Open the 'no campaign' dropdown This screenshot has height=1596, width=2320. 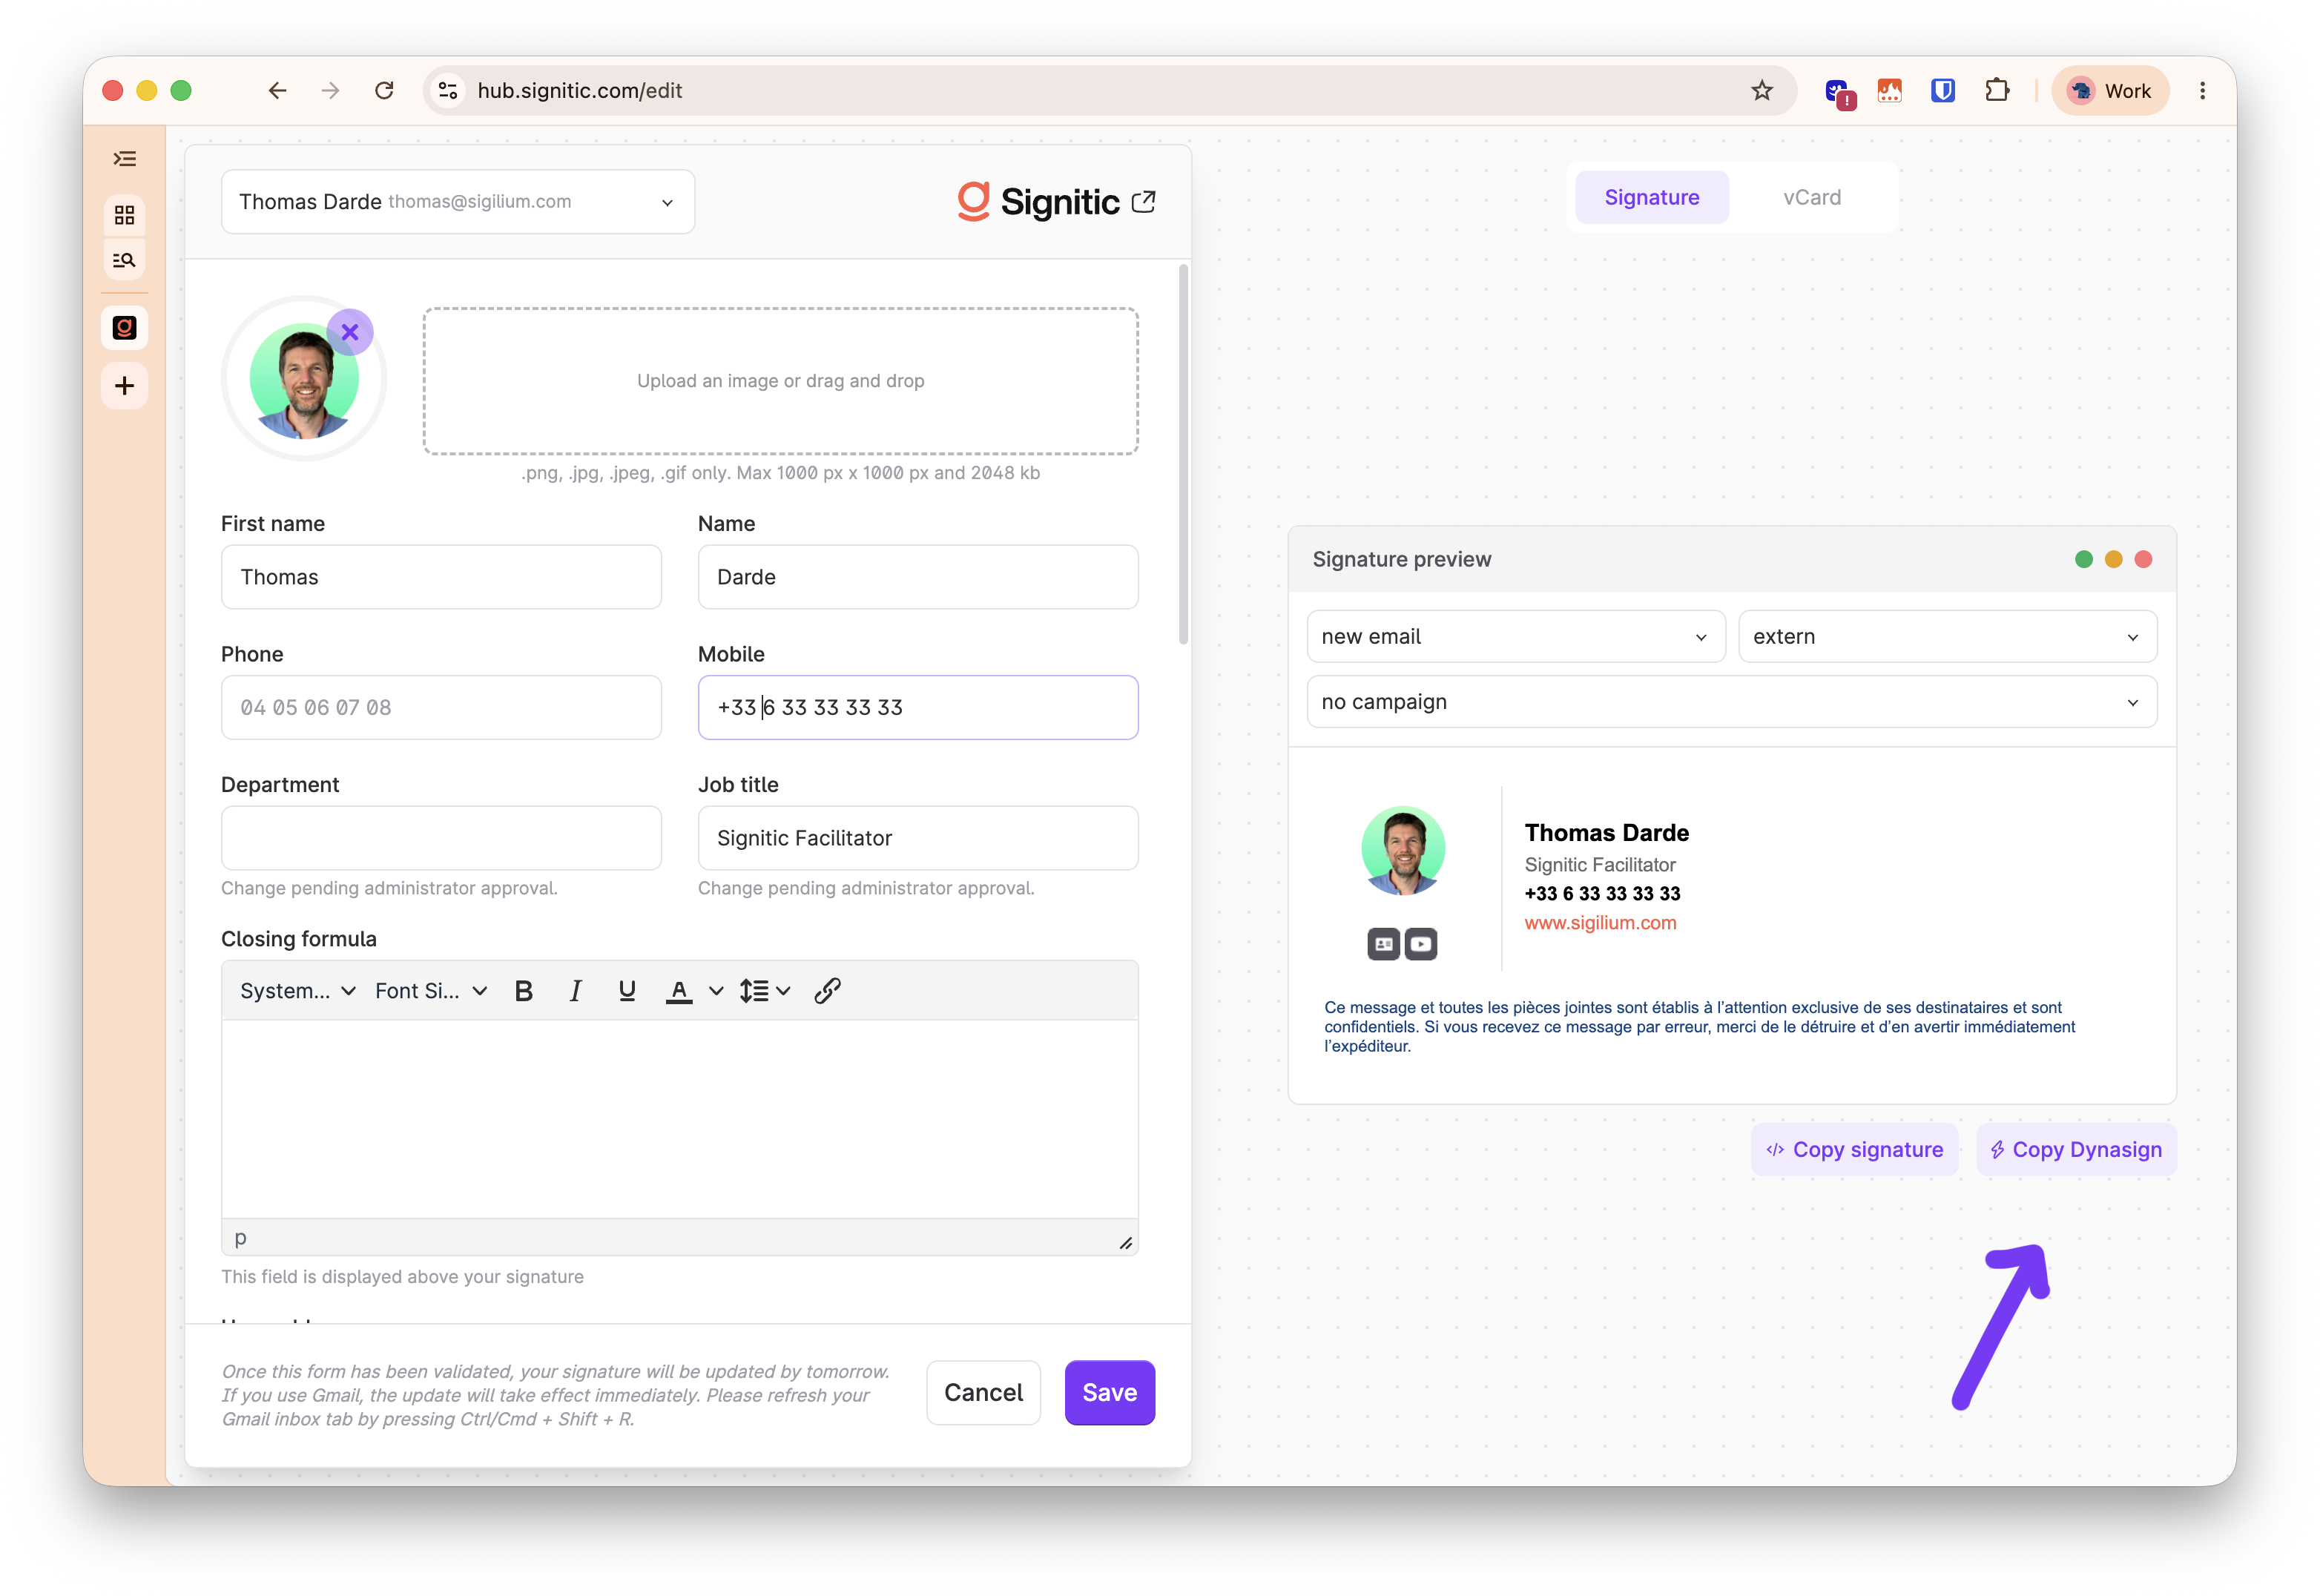(x=1732, y=702)
